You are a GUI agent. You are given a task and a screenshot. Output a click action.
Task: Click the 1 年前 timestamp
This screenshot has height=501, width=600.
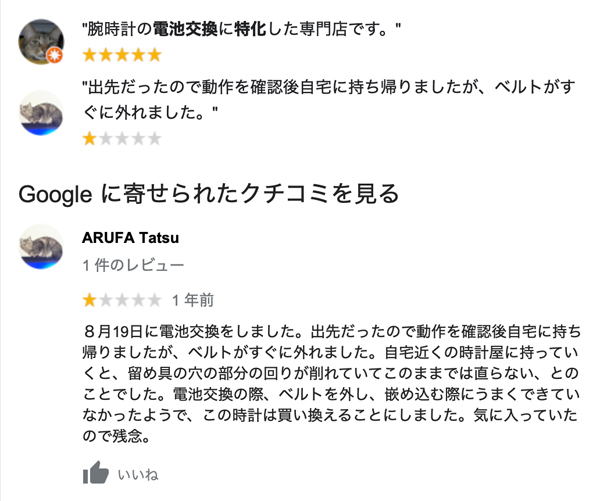point(192,300)
